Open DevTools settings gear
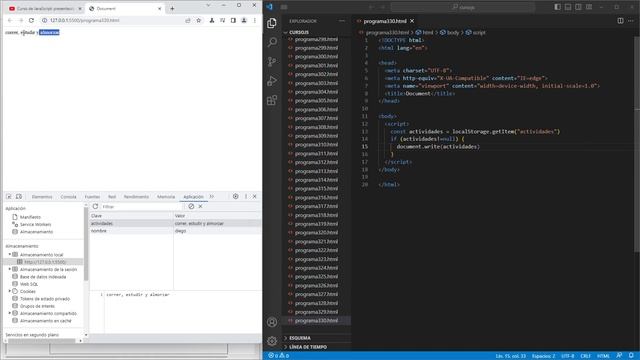 tap(236, 196)
